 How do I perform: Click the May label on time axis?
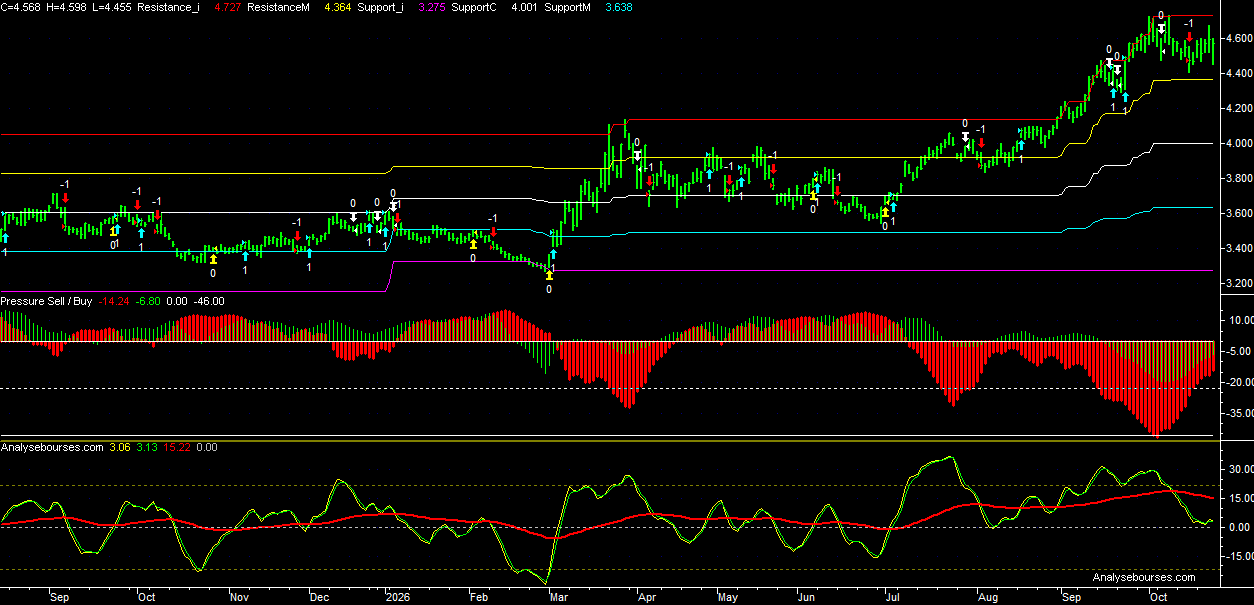(728, 597)
